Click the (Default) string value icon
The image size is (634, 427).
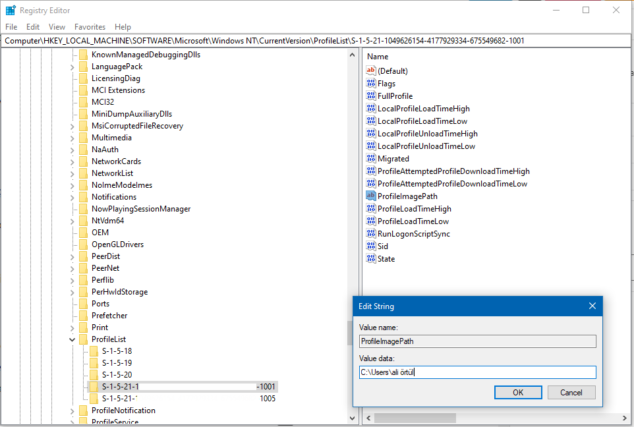pos(371,71)
